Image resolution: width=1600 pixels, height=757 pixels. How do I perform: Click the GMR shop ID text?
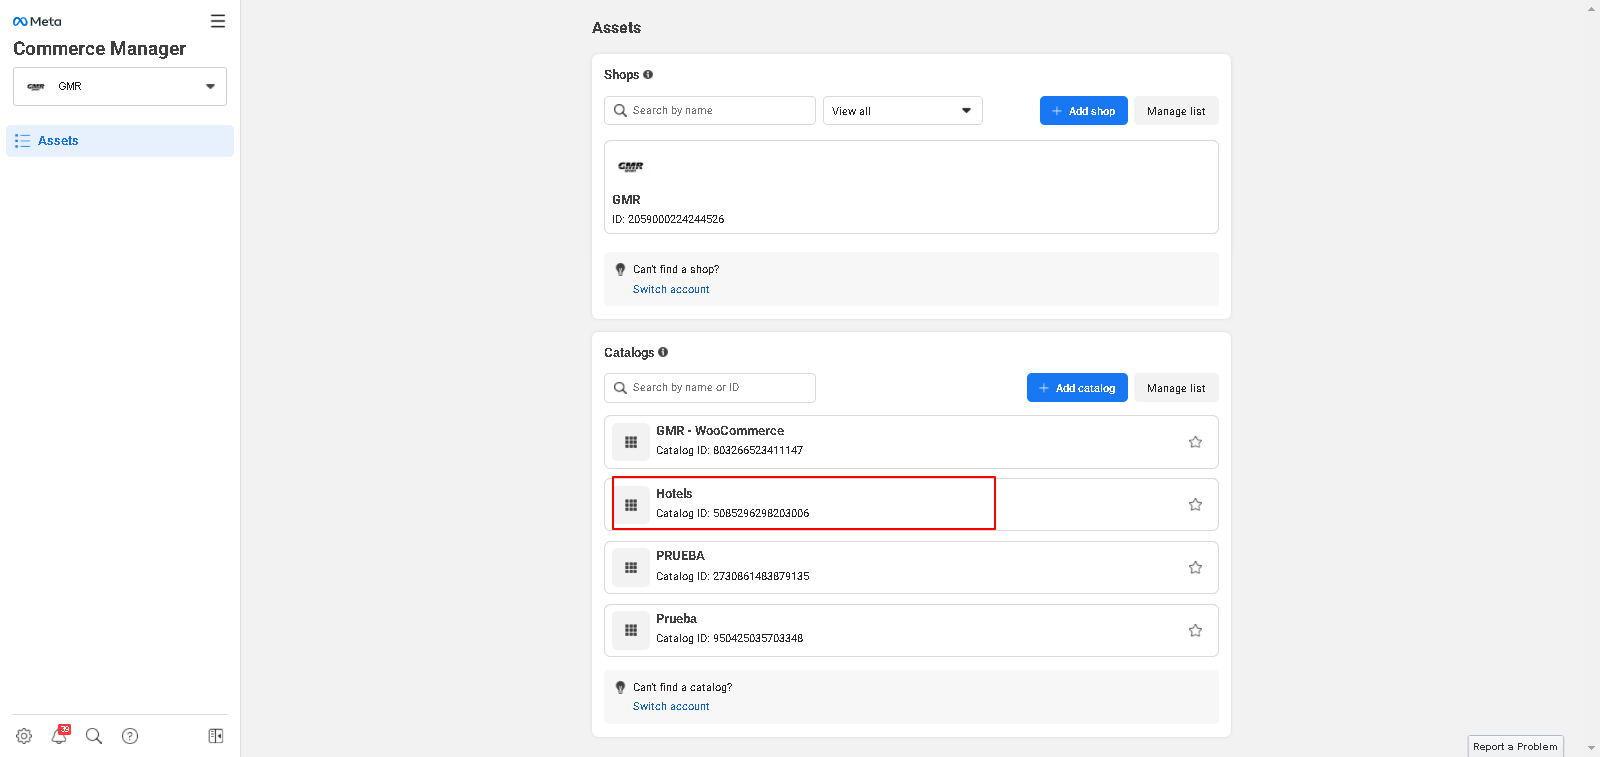point(668,219)
